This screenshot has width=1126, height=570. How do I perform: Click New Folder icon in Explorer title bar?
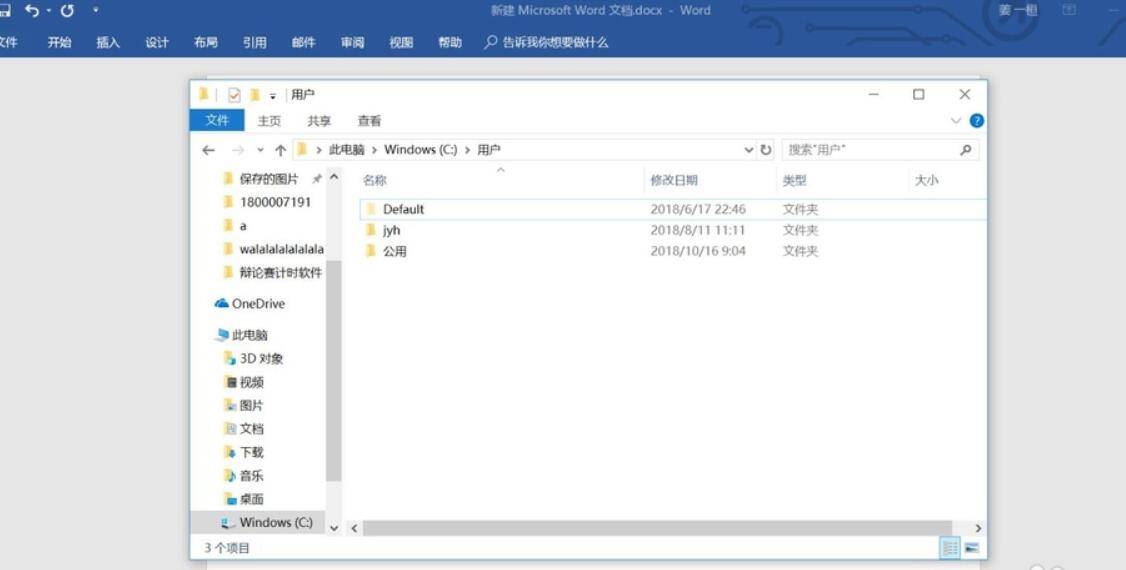pyautogui.click(x=254, y=95)
